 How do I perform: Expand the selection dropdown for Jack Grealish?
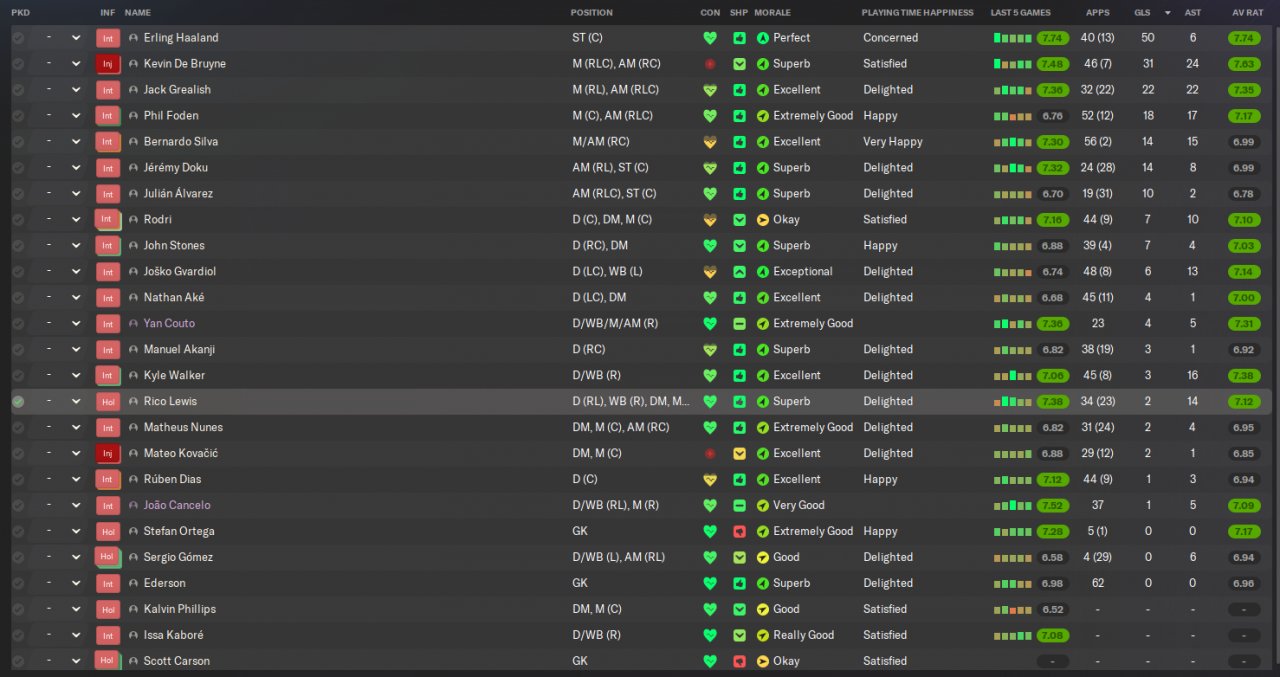click(x=76, y=90)
